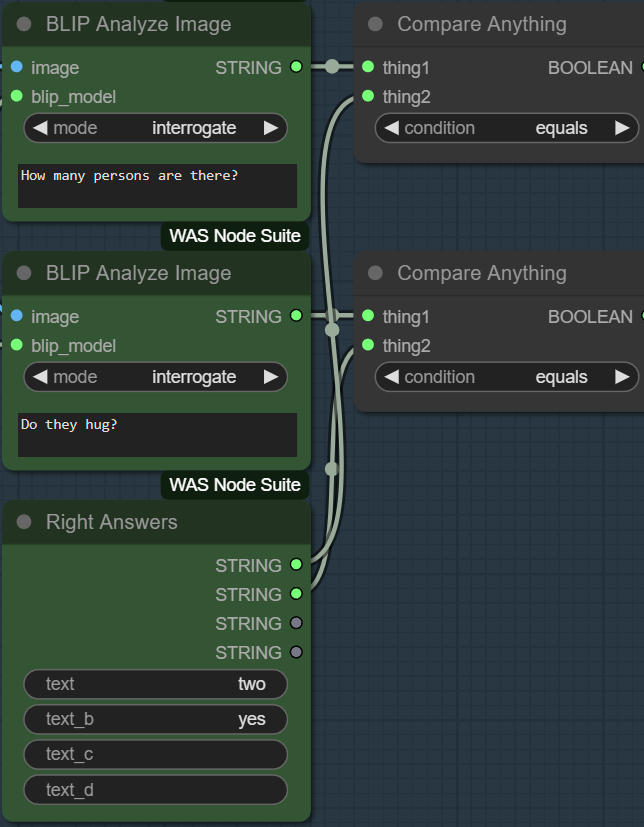This screenshot has height=827, width=644.
Task: Collapse the Right Answers node
Action: pos(25,523)
